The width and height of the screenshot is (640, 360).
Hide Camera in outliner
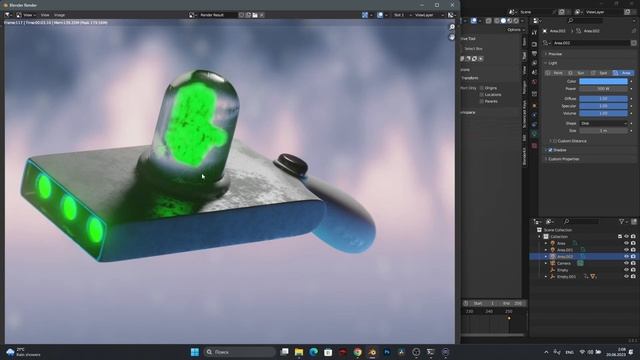pyautogui.click(x=626, y=263)
